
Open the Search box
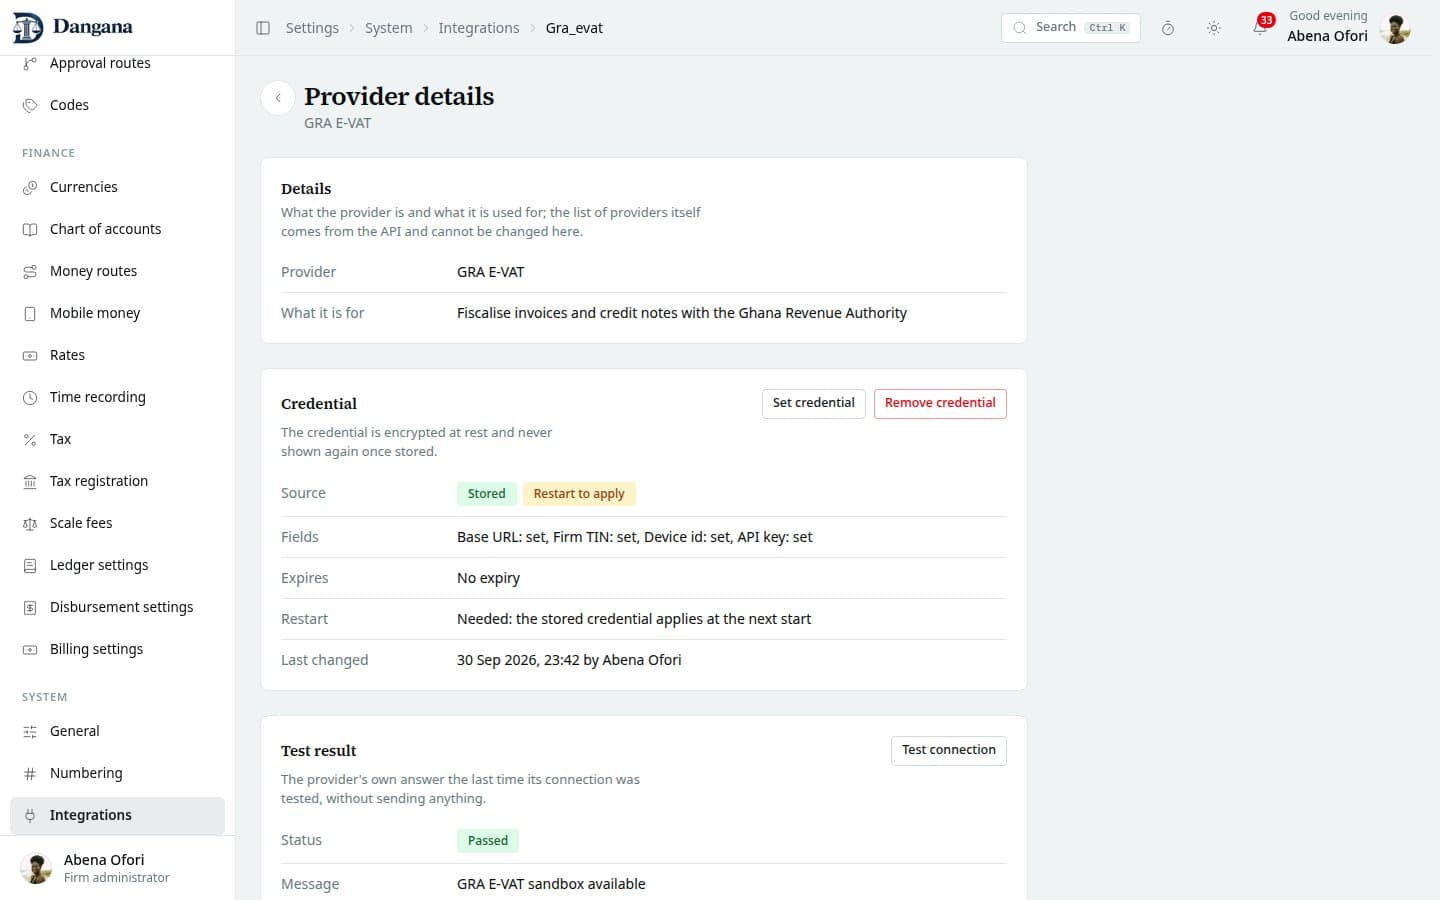(x=1070, y=27)
